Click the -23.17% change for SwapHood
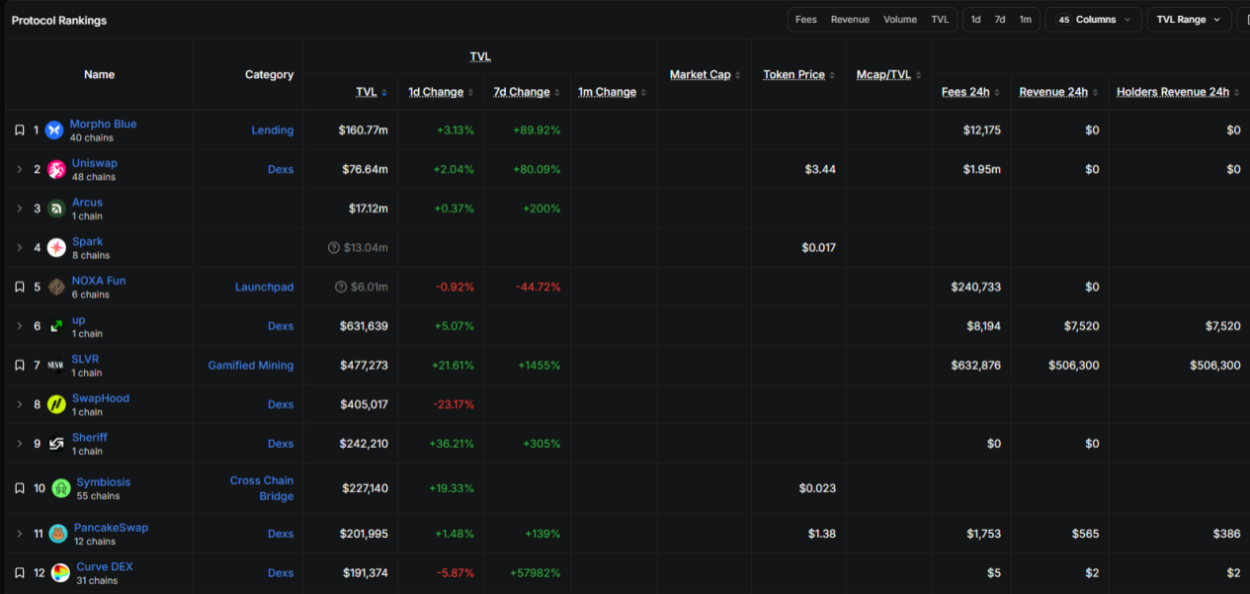 click(x=454, y=404)
